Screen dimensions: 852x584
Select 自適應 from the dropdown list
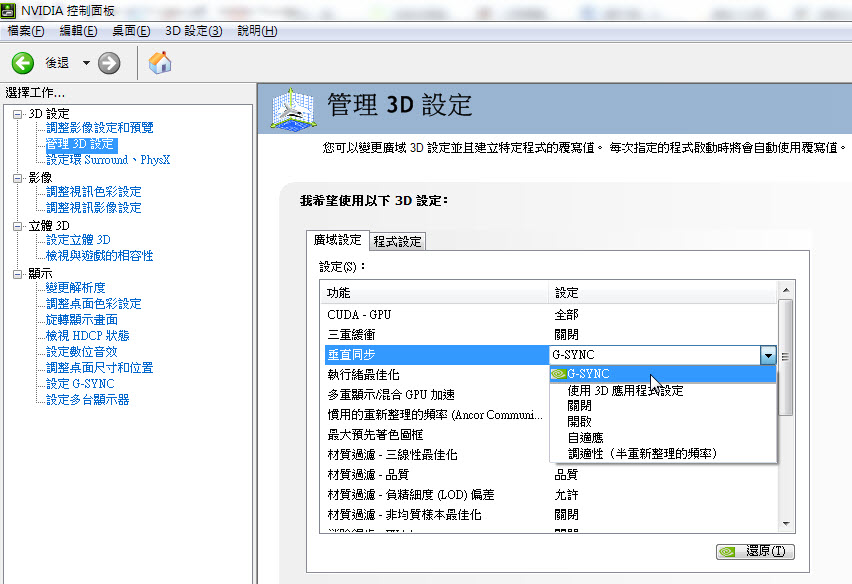coord(585,438)
